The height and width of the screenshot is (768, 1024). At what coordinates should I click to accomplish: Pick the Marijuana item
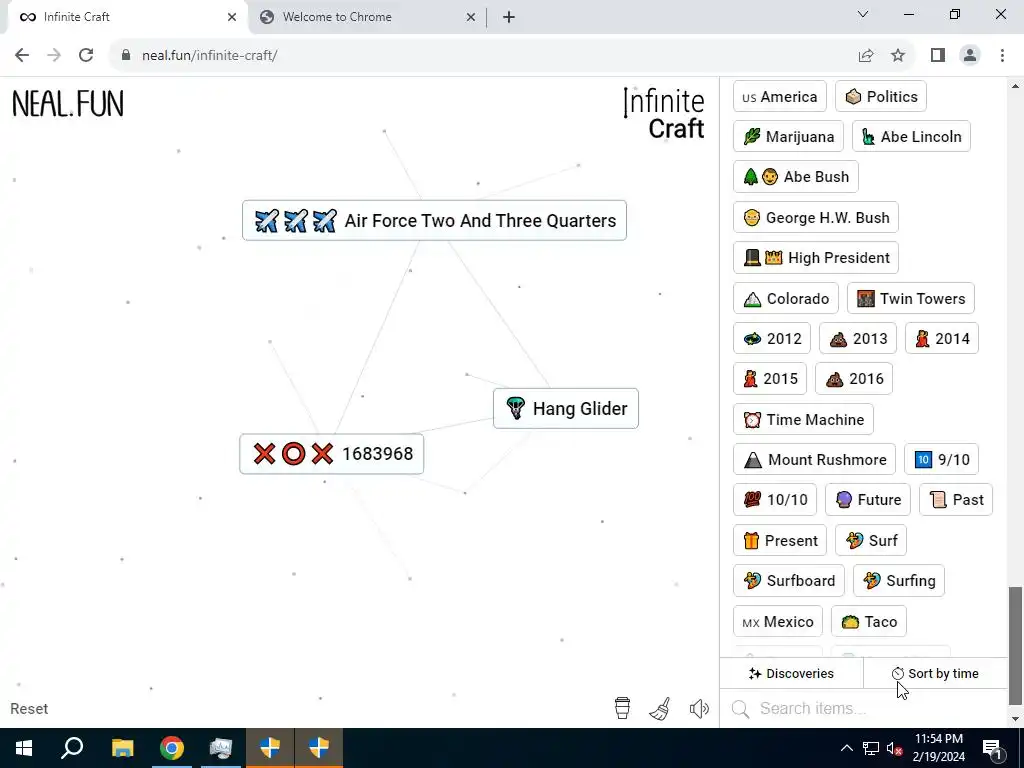pos(788,136)
